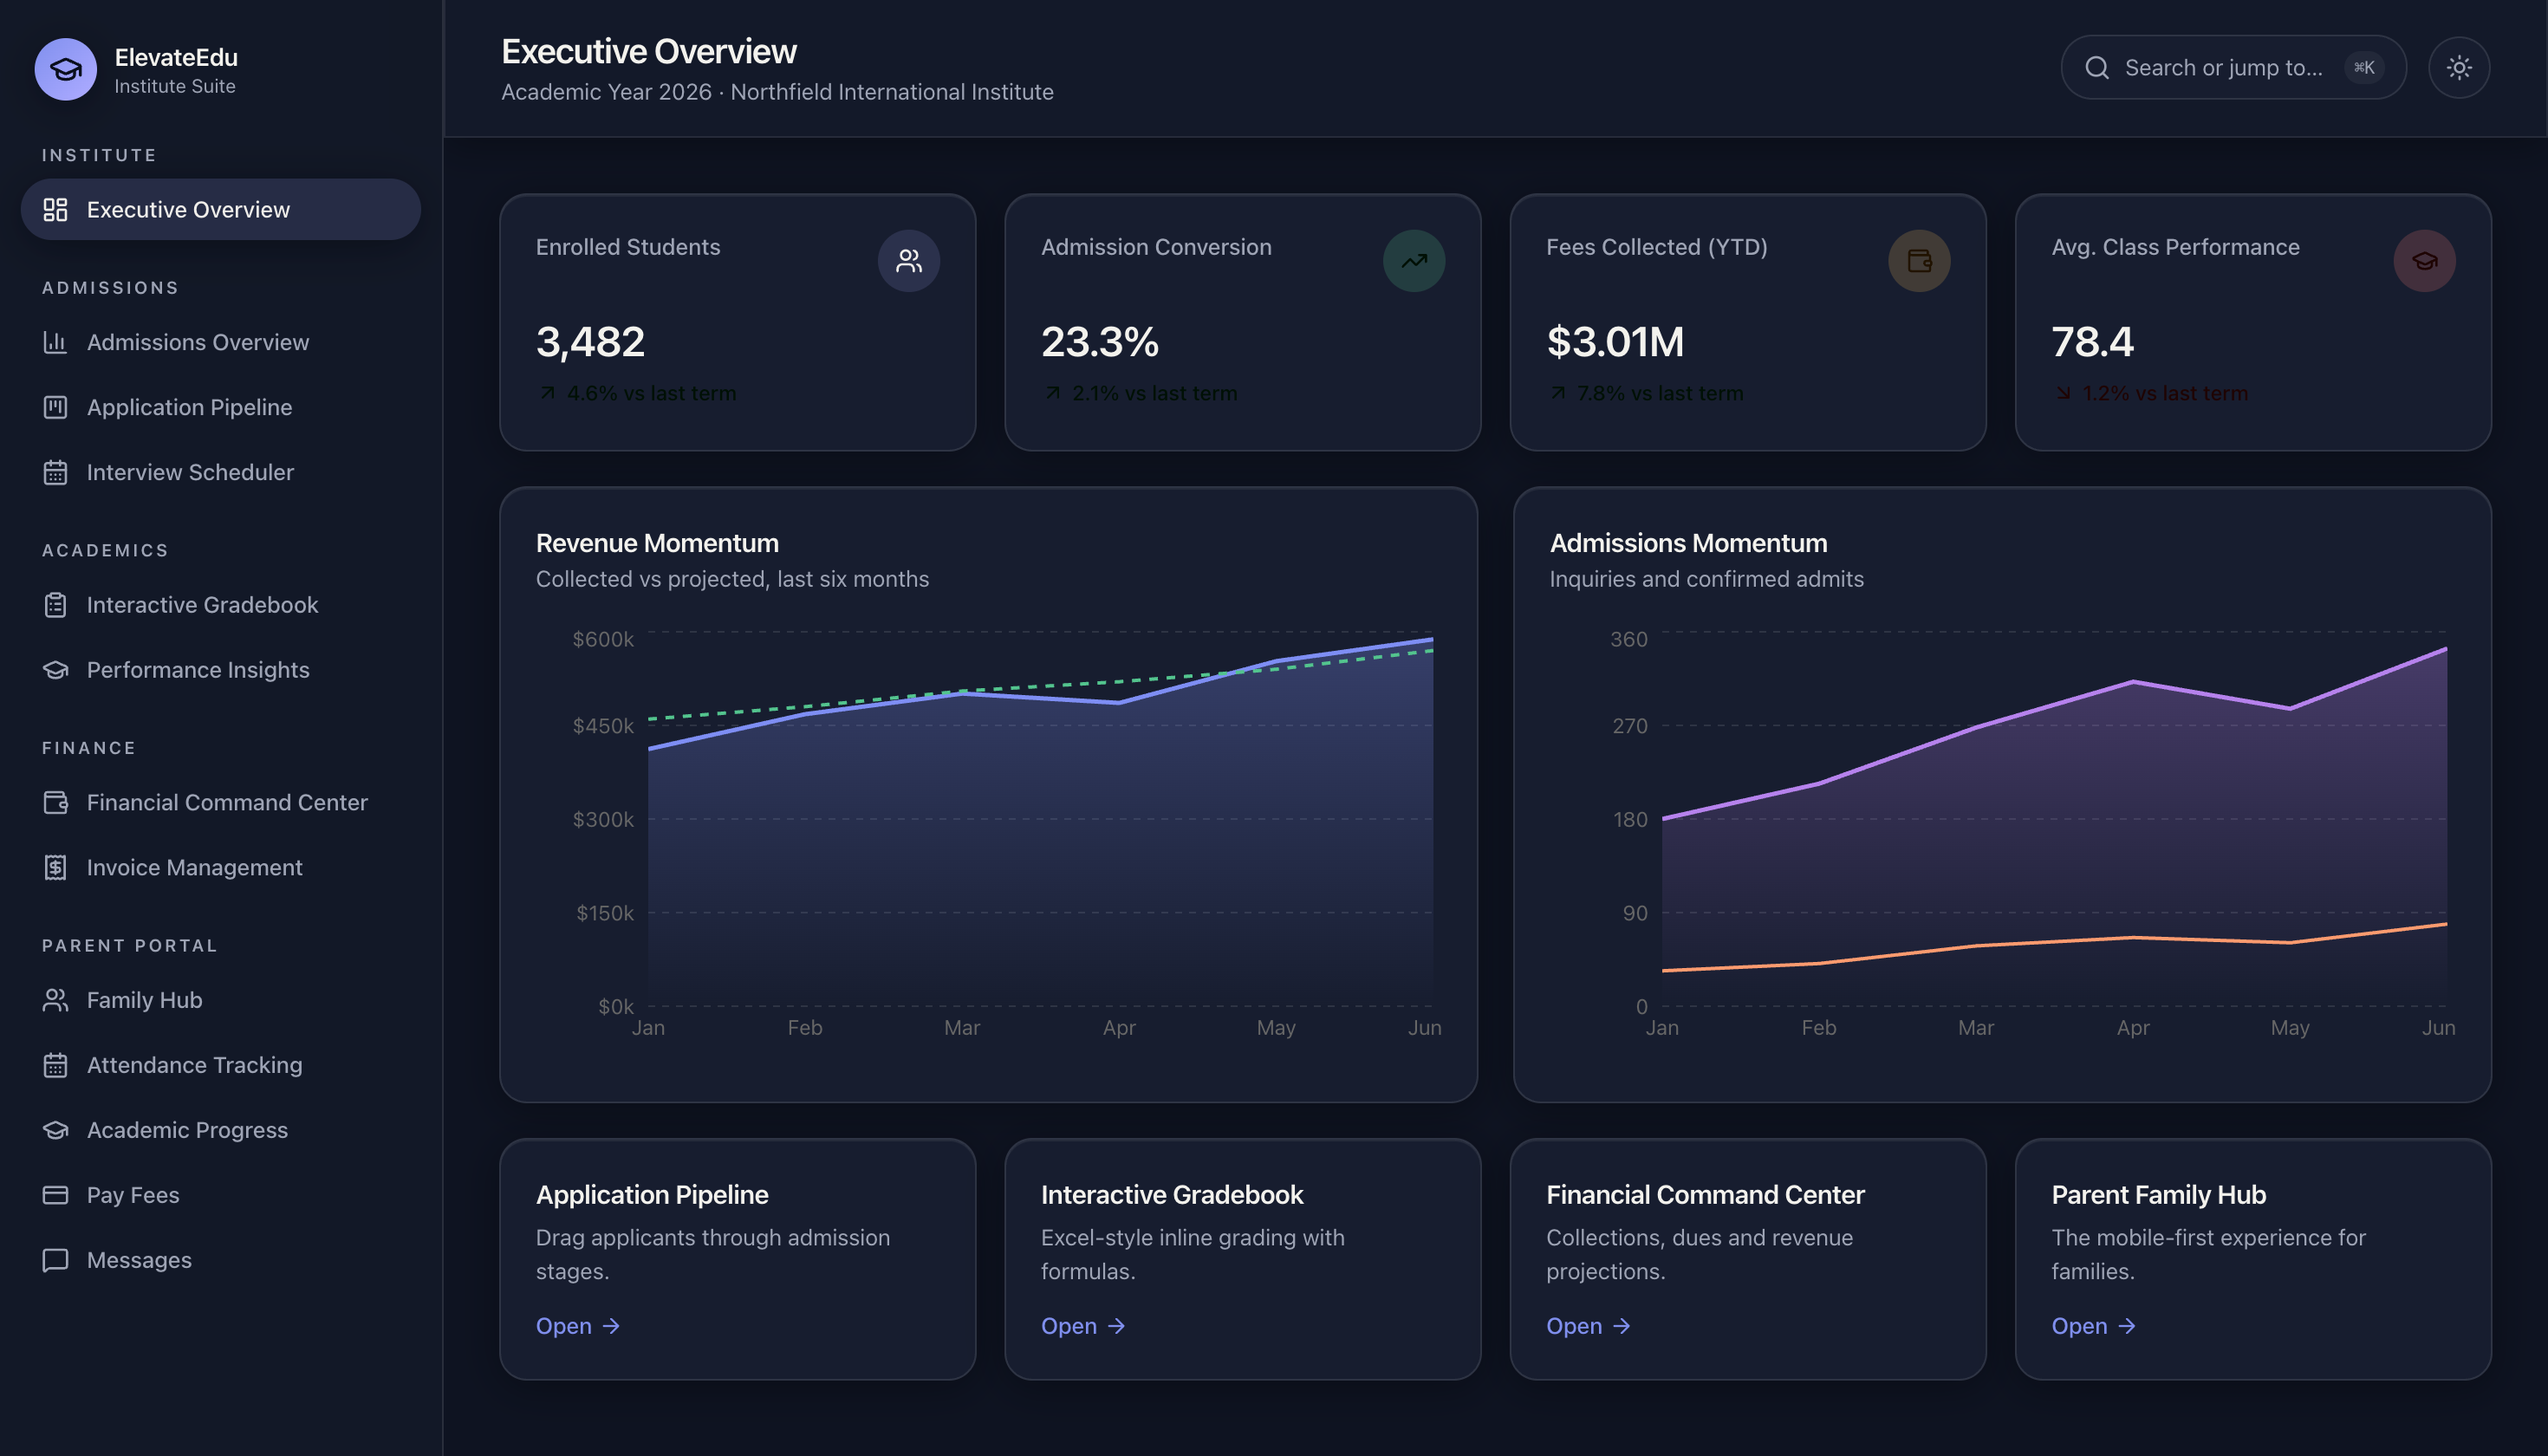Open Interactive Gradebook from sidebar
The height and width of the screenshot is (1456, 2548).
(221, 605)
